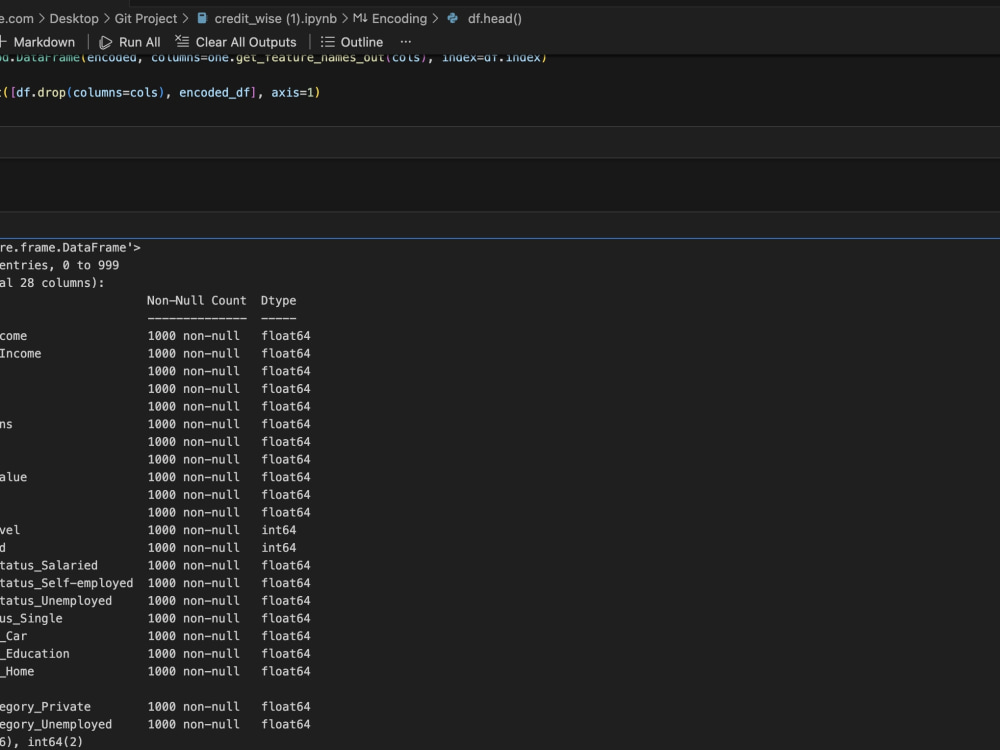Image resolution: width=1000 pixels, height=750 pixels.
Task: Click the Dtype column header
Action: coord(279,300)
